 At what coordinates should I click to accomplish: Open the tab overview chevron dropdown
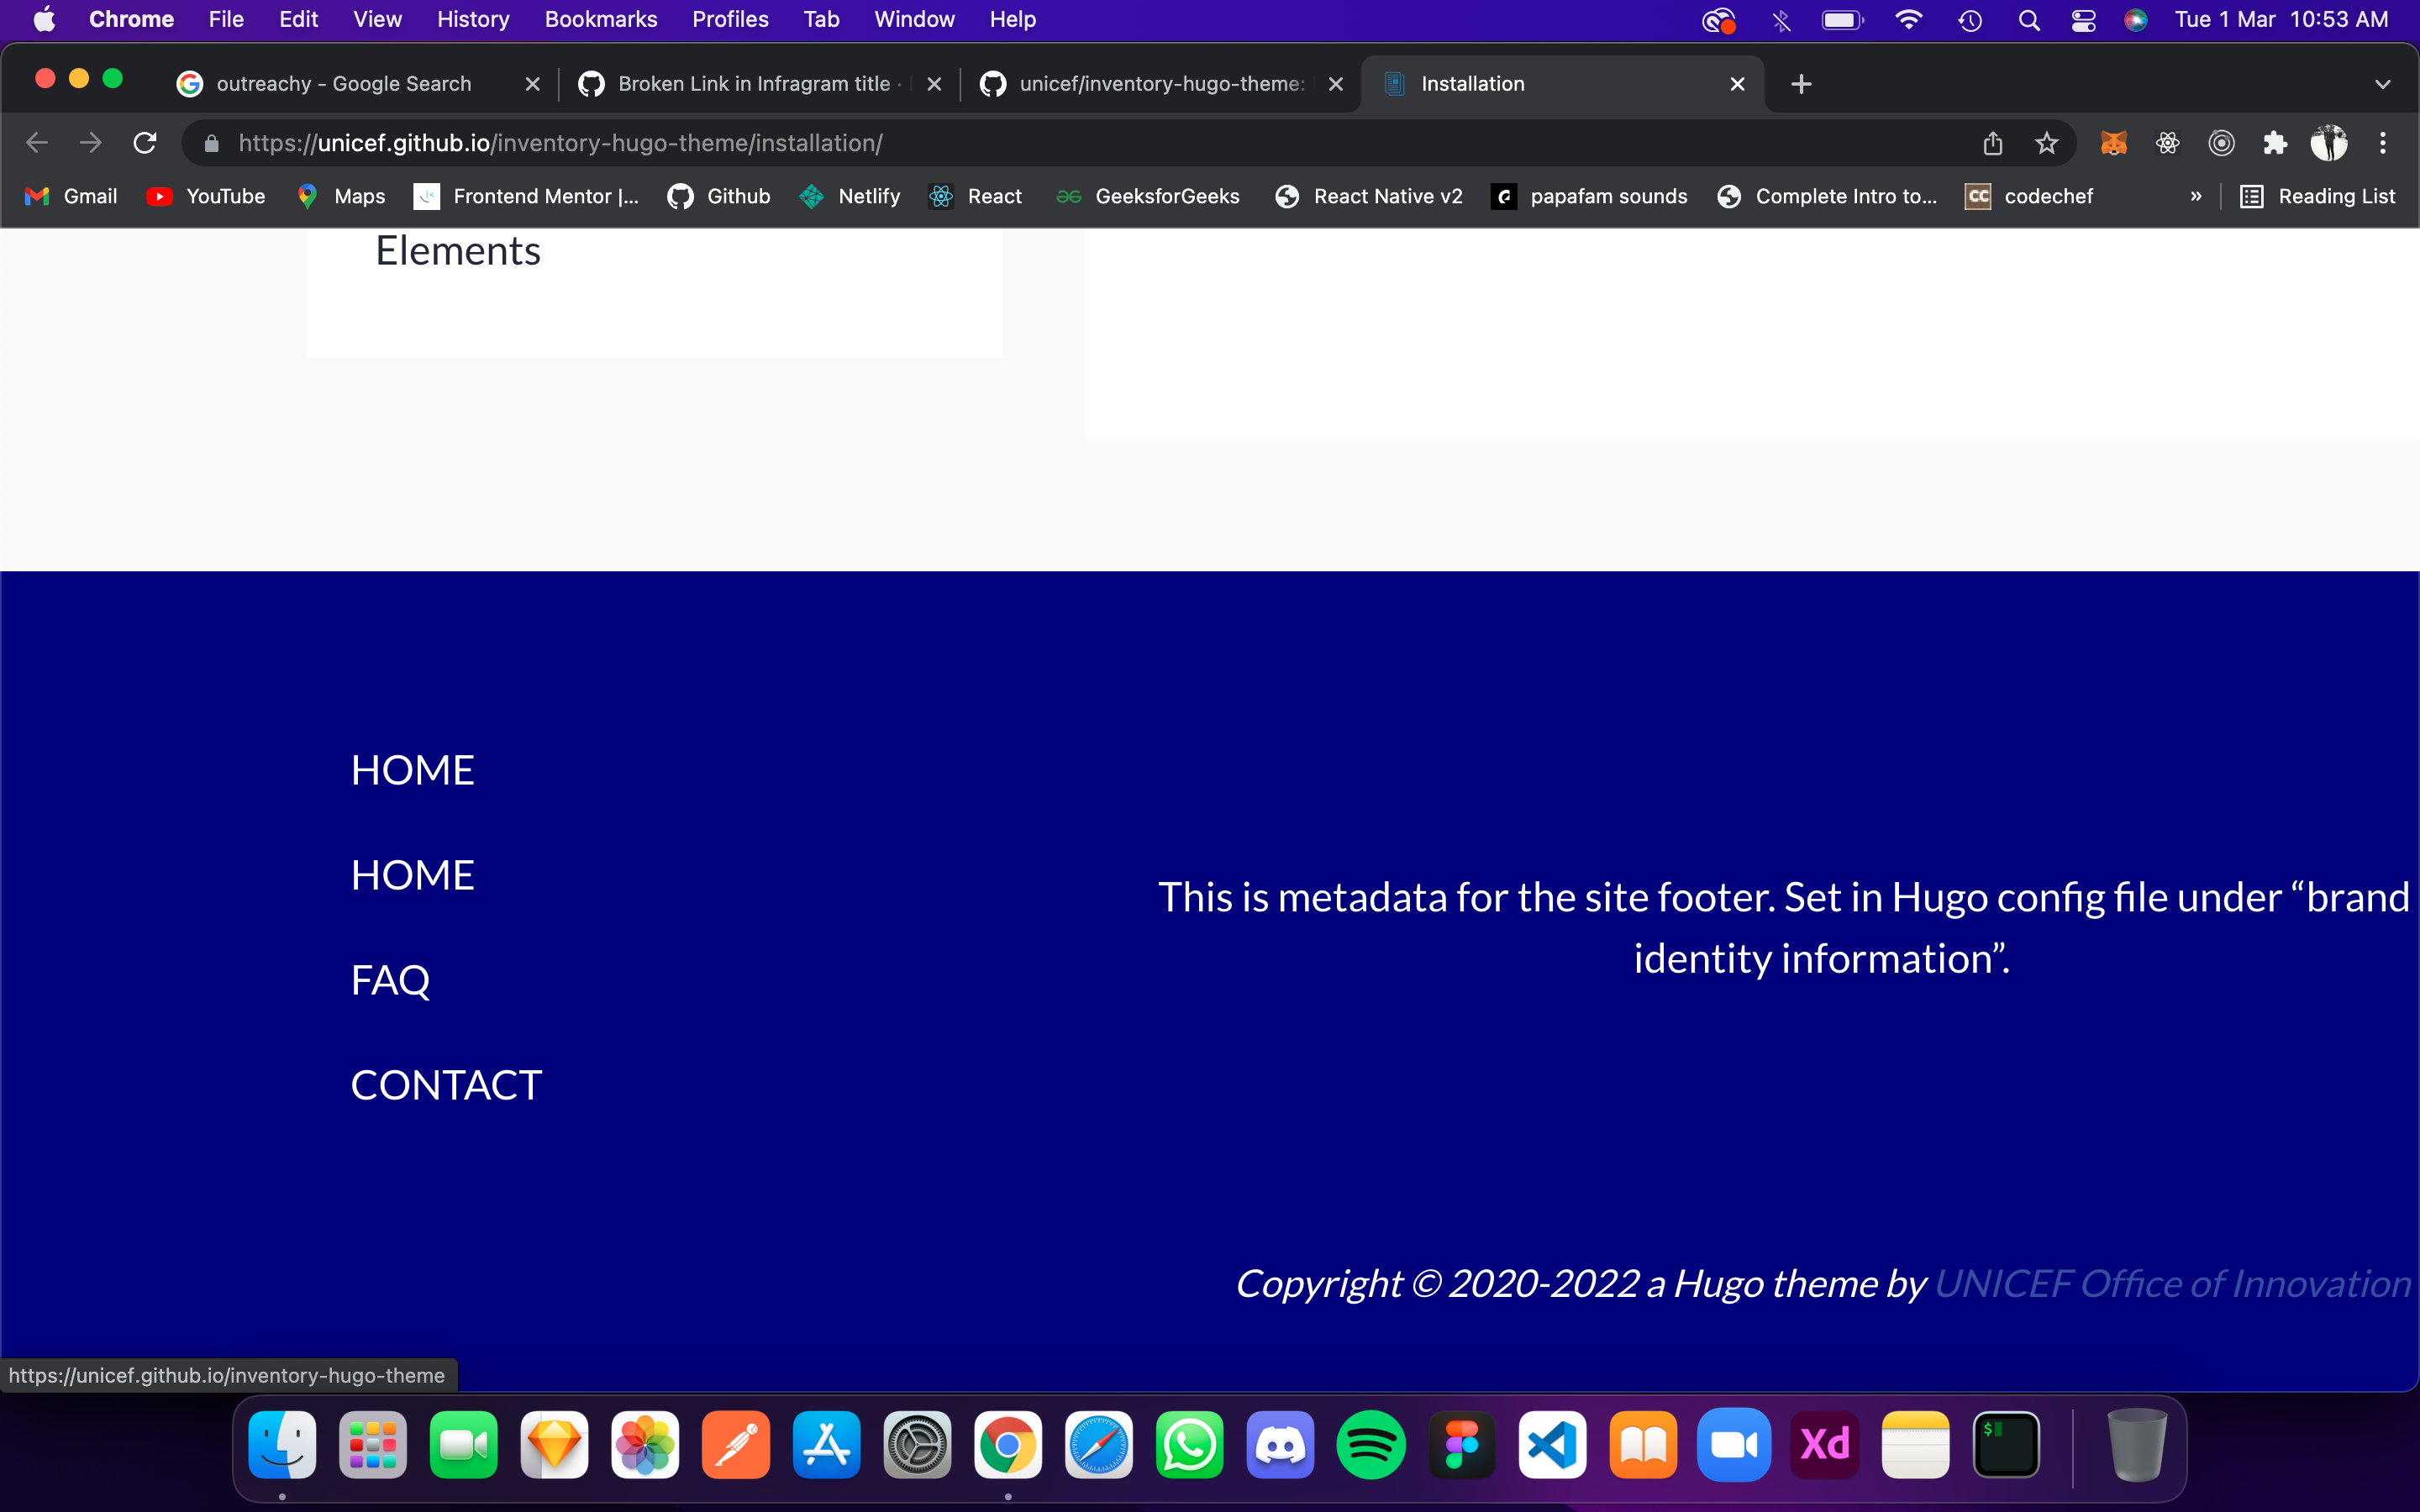point(2382,84)
